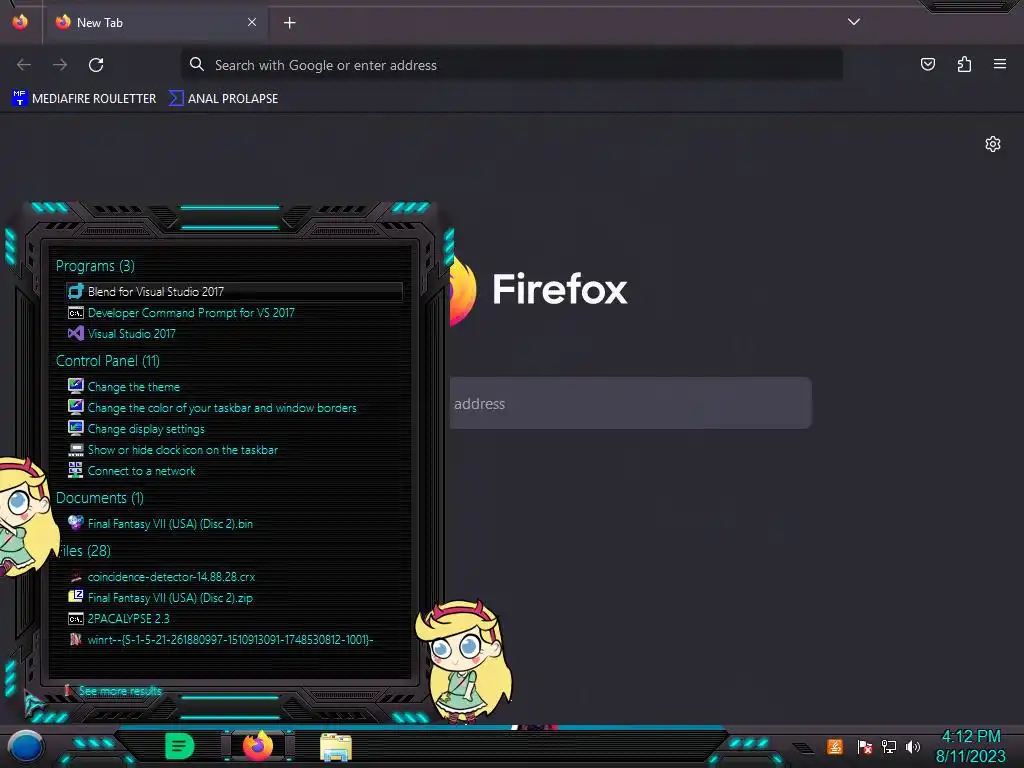Click the Firefox View icon left of the tab

point(20,22)
